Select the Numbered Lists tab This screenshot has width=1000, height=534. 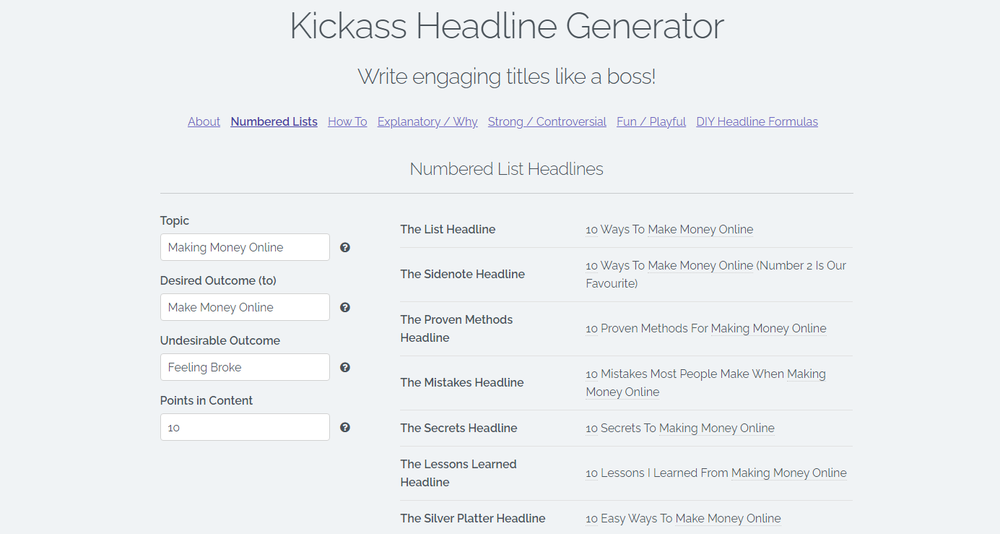tap(274, 122)
